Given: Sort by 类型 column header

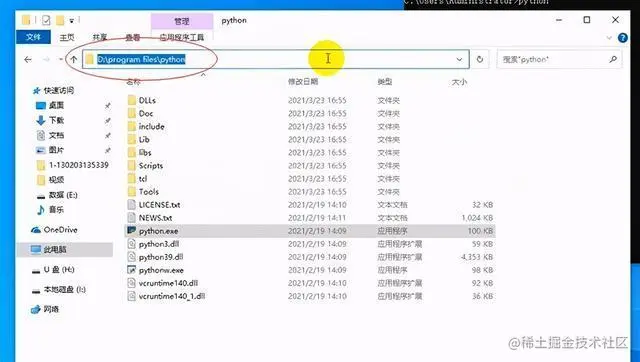Looking at the screenshot, I should click(384, 82).
